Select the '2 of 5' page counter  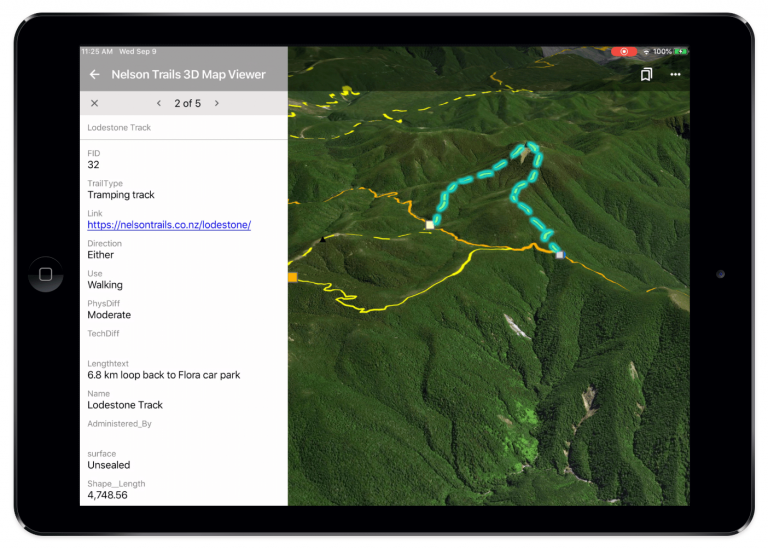[x=188, y=103]
